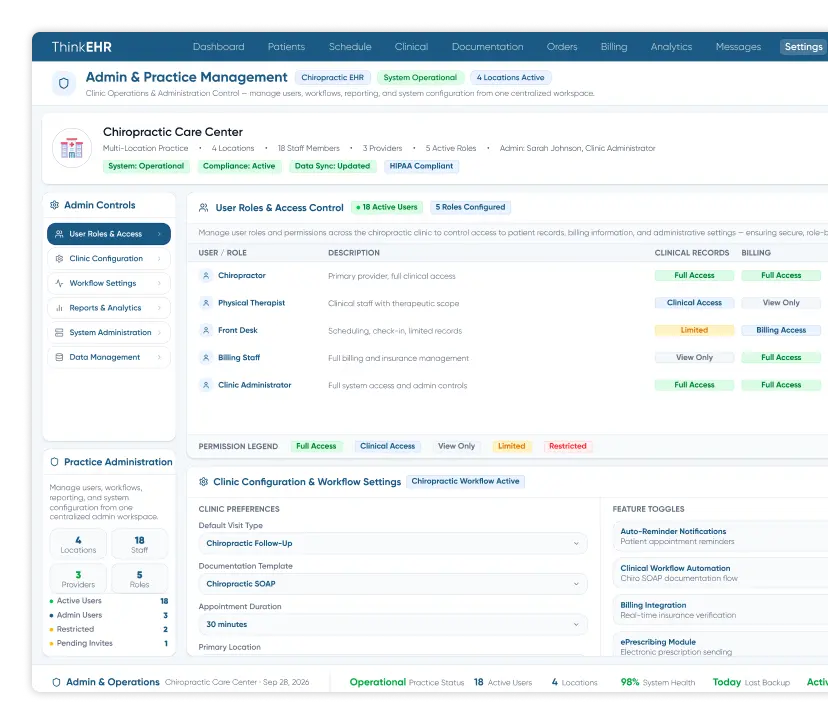Open the Appointment Duration dropdown
Viewport: 828px width, 724px height.
point(393,624)
